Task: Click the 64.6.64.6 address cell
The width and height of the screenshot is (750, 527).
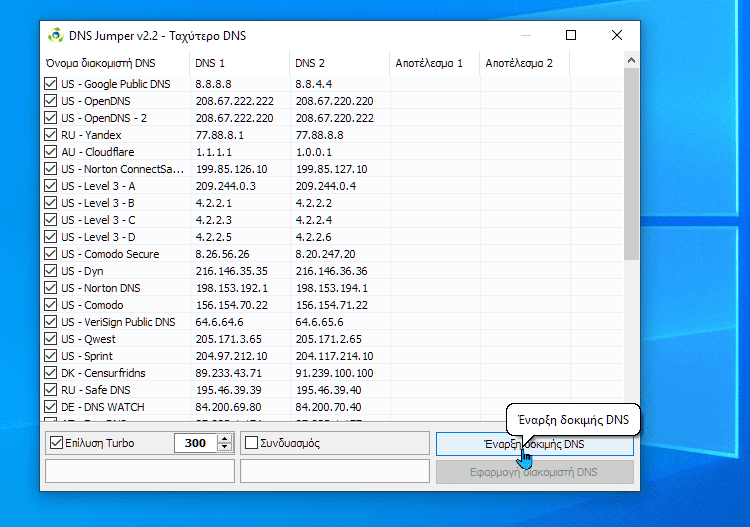Action: click(x=220, y=322)
